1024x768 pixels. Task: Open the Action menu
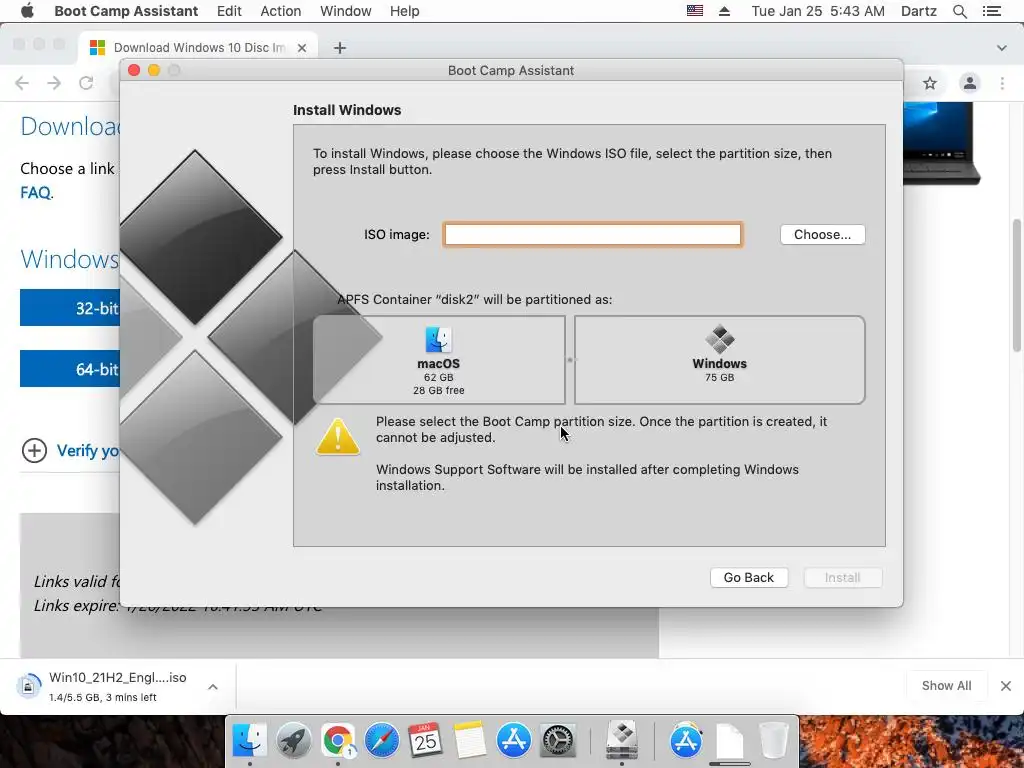coord(281,11)
